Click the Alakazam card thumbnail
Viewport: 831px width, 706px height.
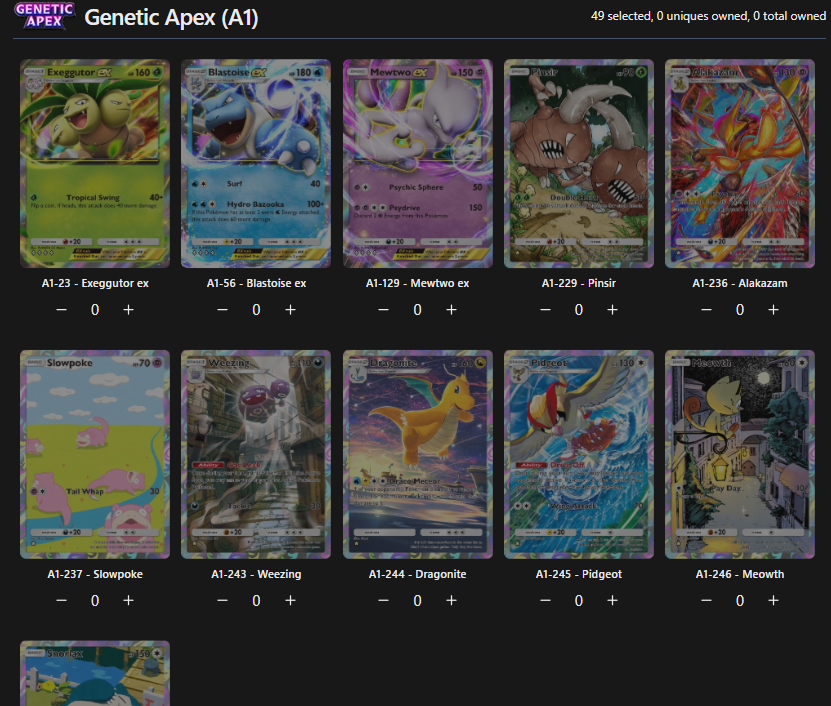click(x=740, y=163)
